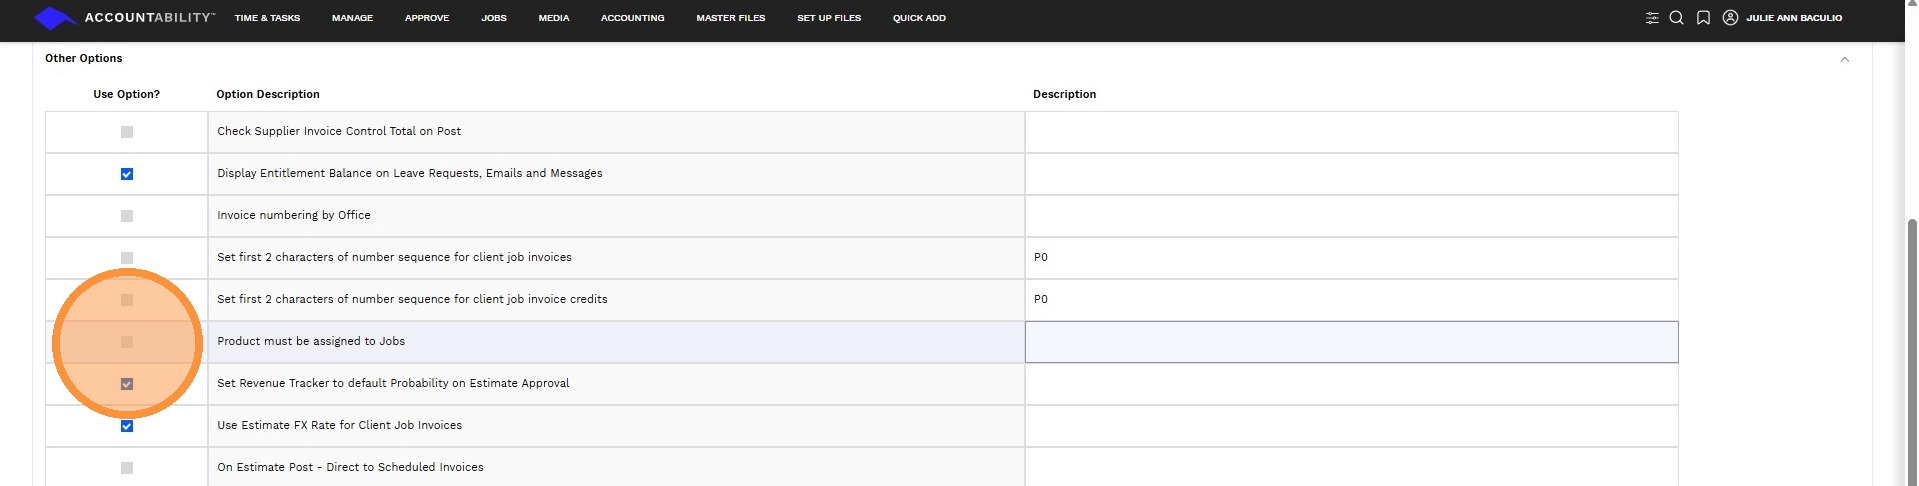Click description field for Product must be assigned to Jobs
Image resolution: width=1919 pixels, height=486 pixels.
pyautogui.click(x=1351, y=342)
